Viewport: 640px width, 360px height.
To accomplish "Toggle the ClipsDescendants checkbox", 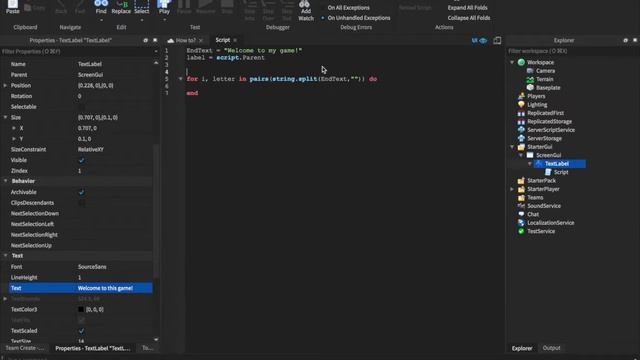I will pos(81,203).
